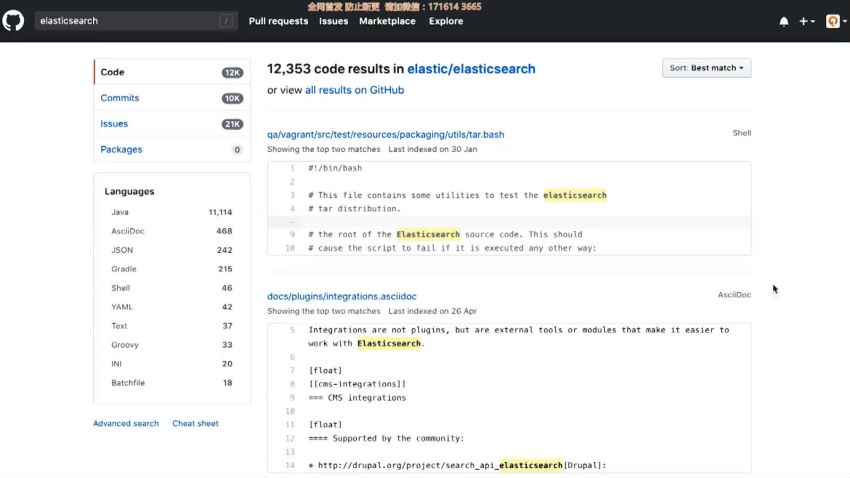Viewport: 850px width, 478px height.
Task: Open the notifications bell
Action: pyautogui.click(x=784, y=21)
